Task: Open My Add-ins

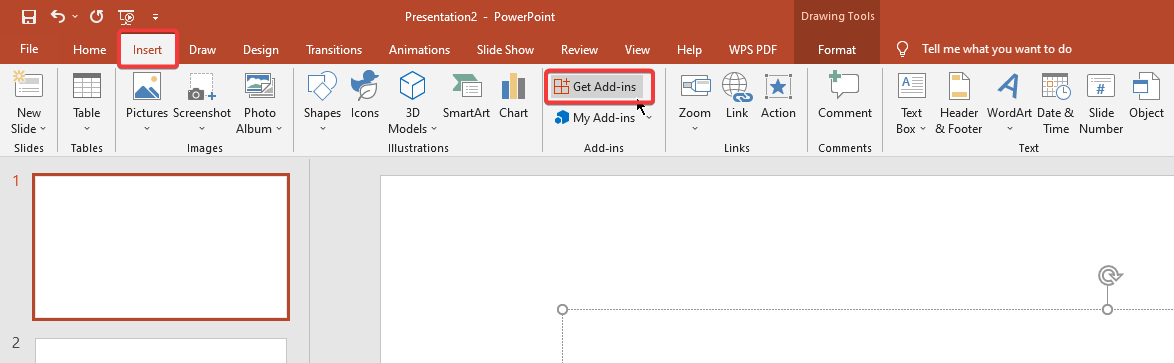Action: click(596, 118)
